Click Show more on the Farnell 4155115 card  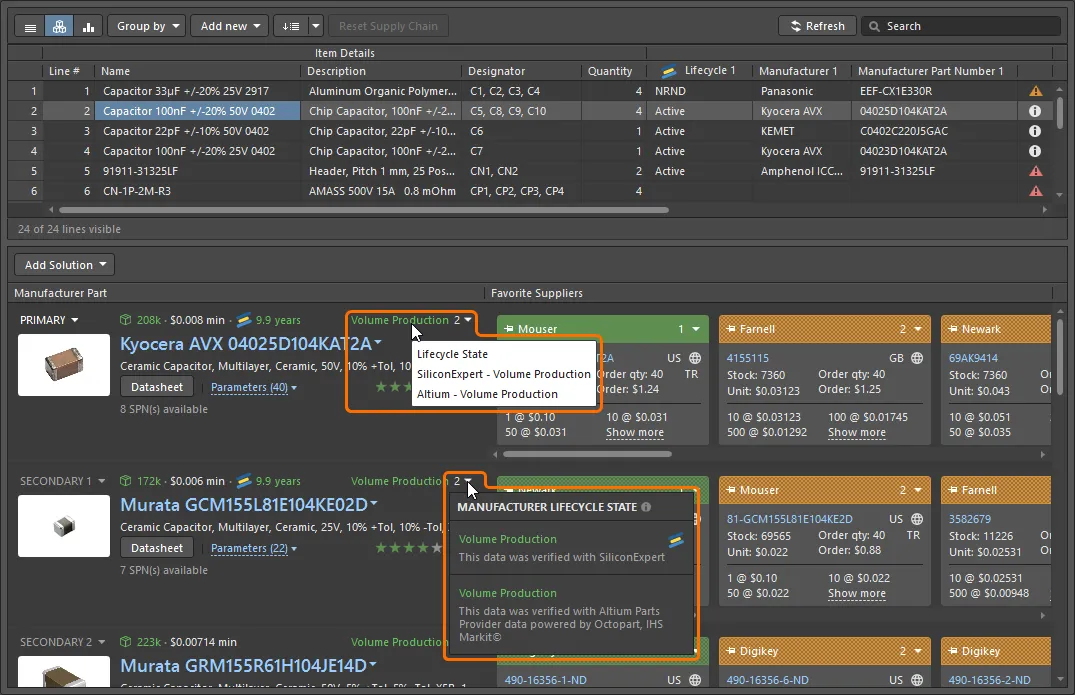point(856,432)
